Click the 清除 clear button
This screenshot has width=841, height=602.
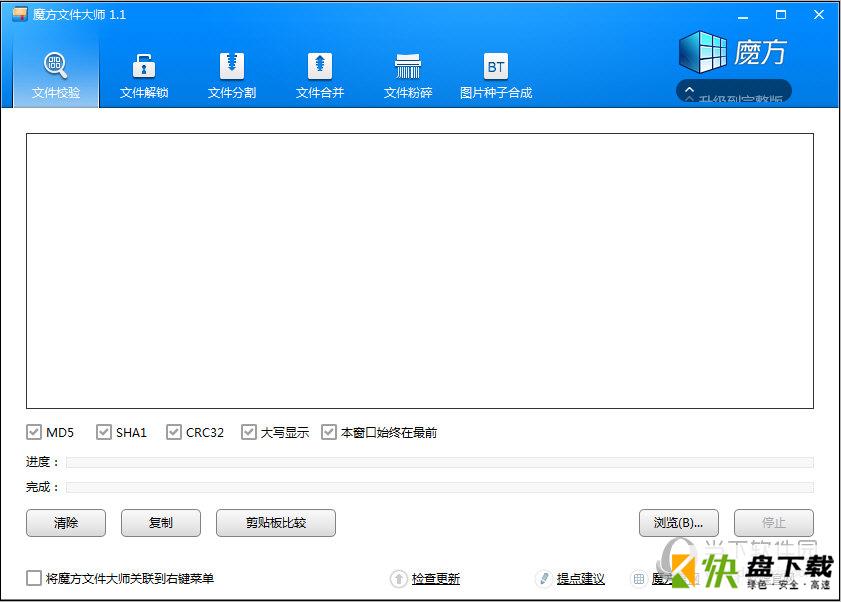(66, 523)
